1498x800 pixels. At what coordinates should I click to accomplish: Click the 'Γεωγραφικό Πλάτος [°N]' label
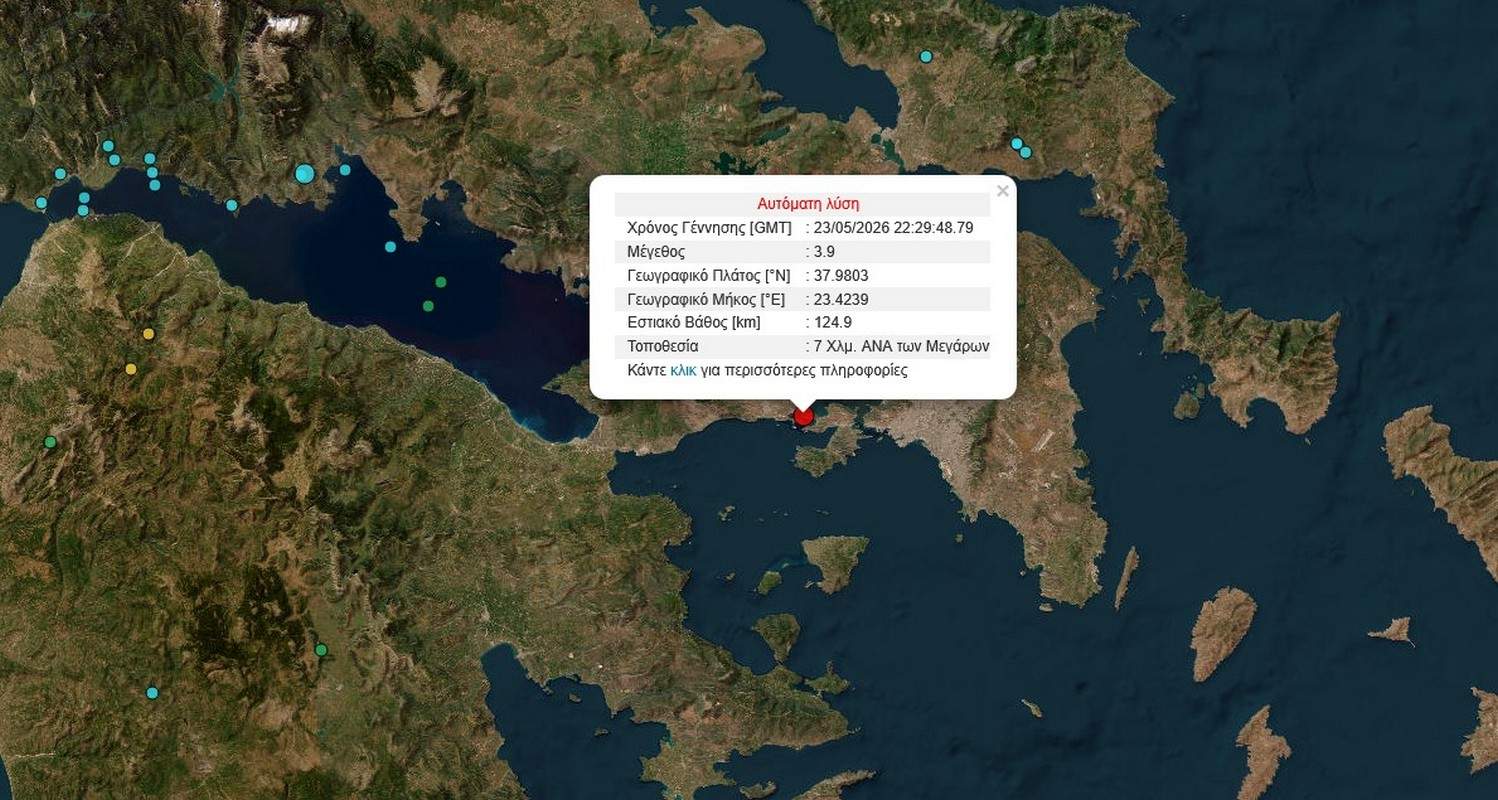708,275
